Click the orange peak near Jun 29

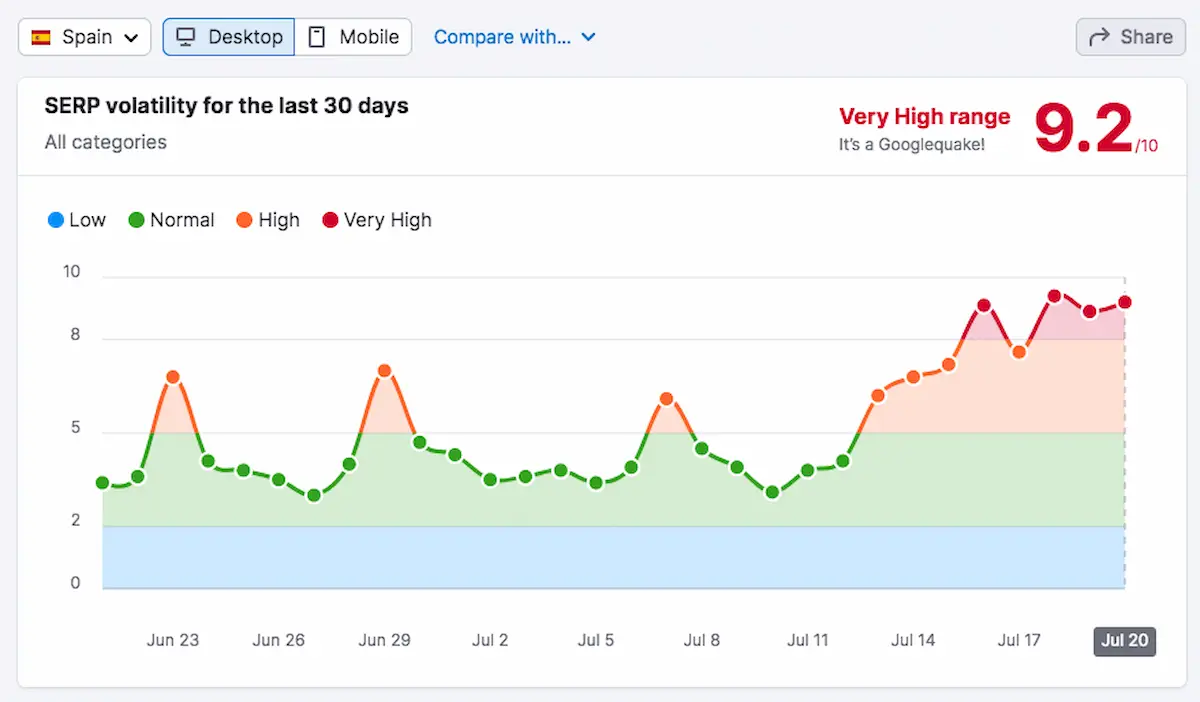click(x=384, y=371)
